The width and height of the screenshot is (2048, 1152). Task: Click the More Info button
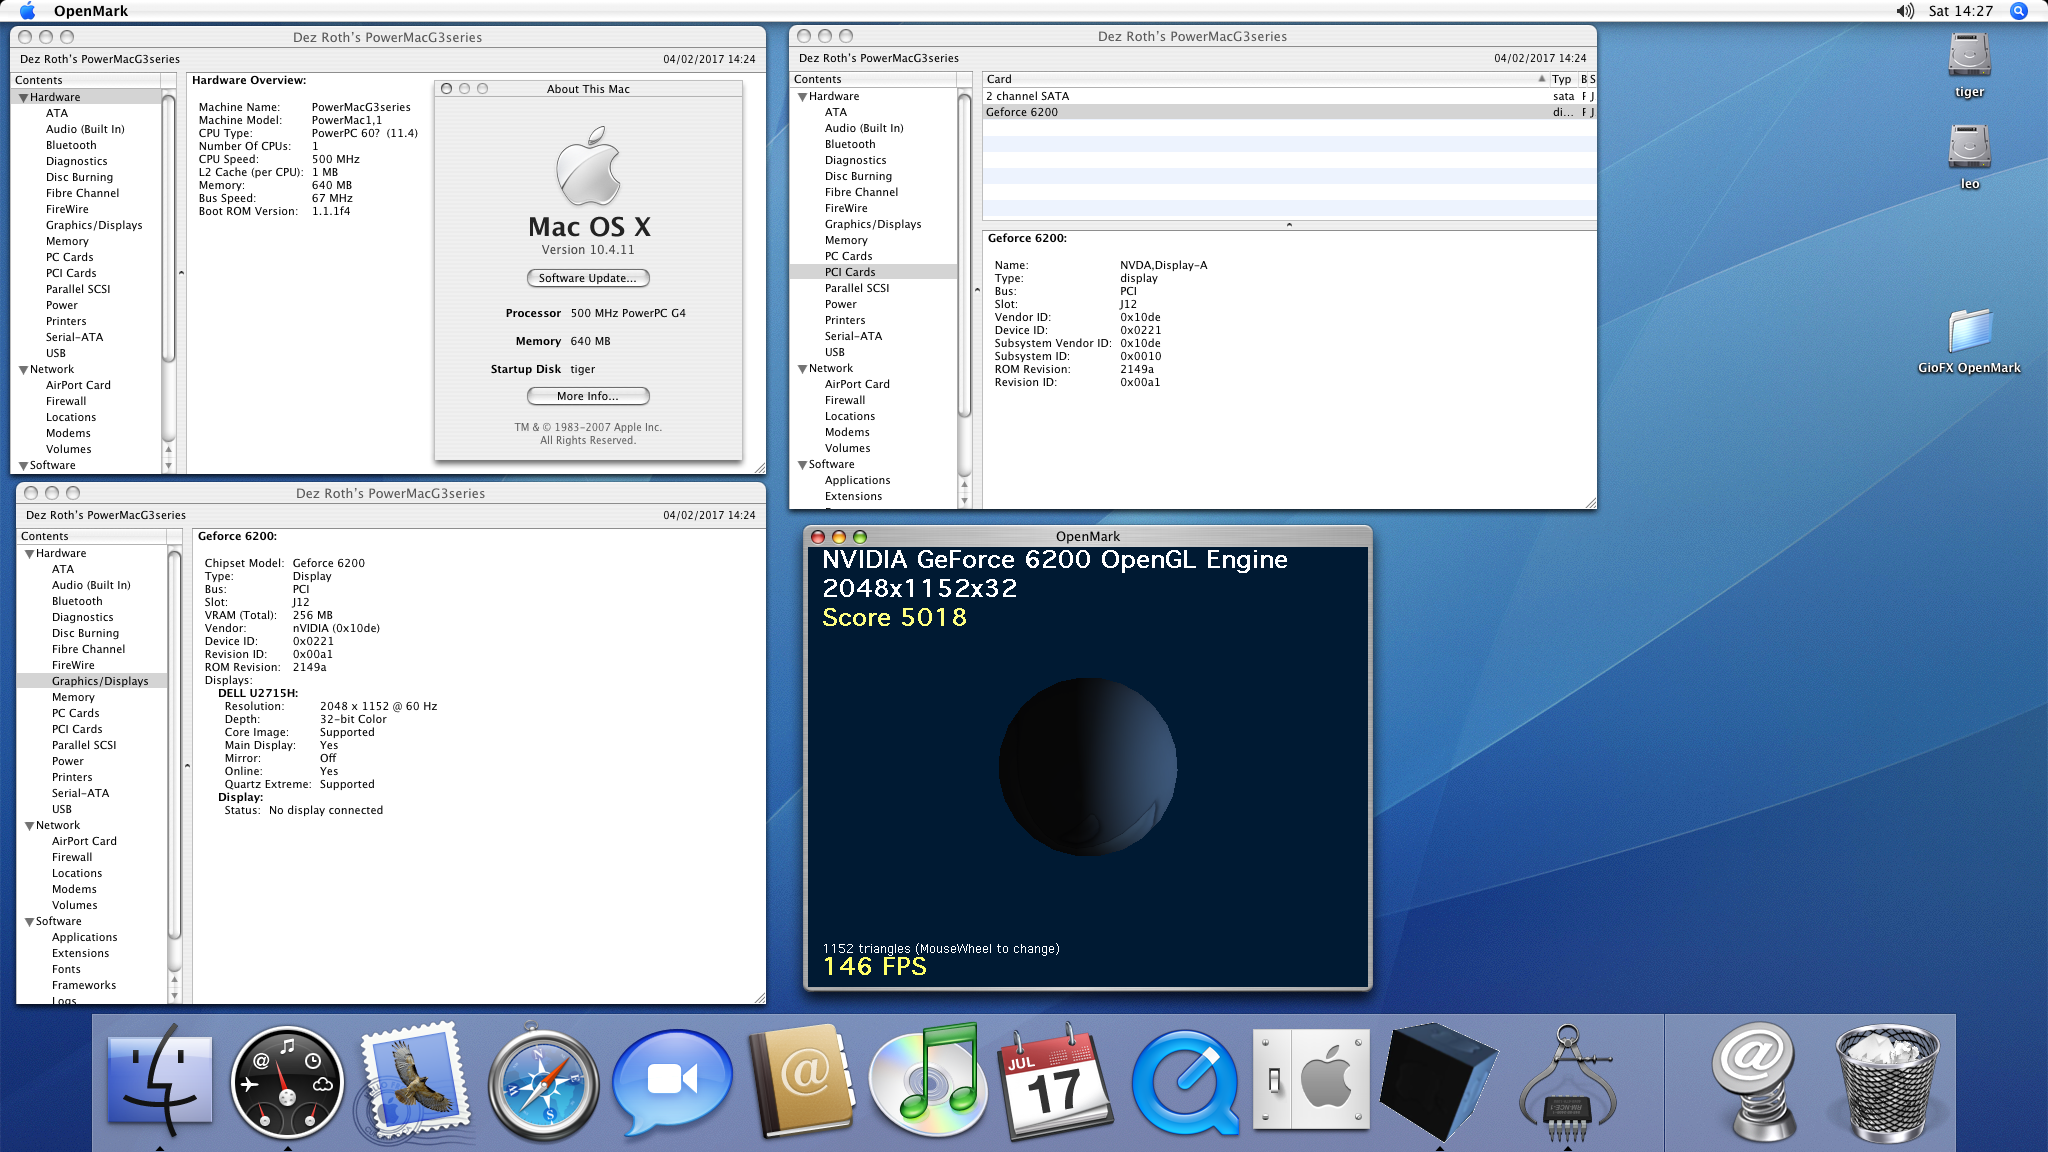pyautogui.click(x=588, y=396)
